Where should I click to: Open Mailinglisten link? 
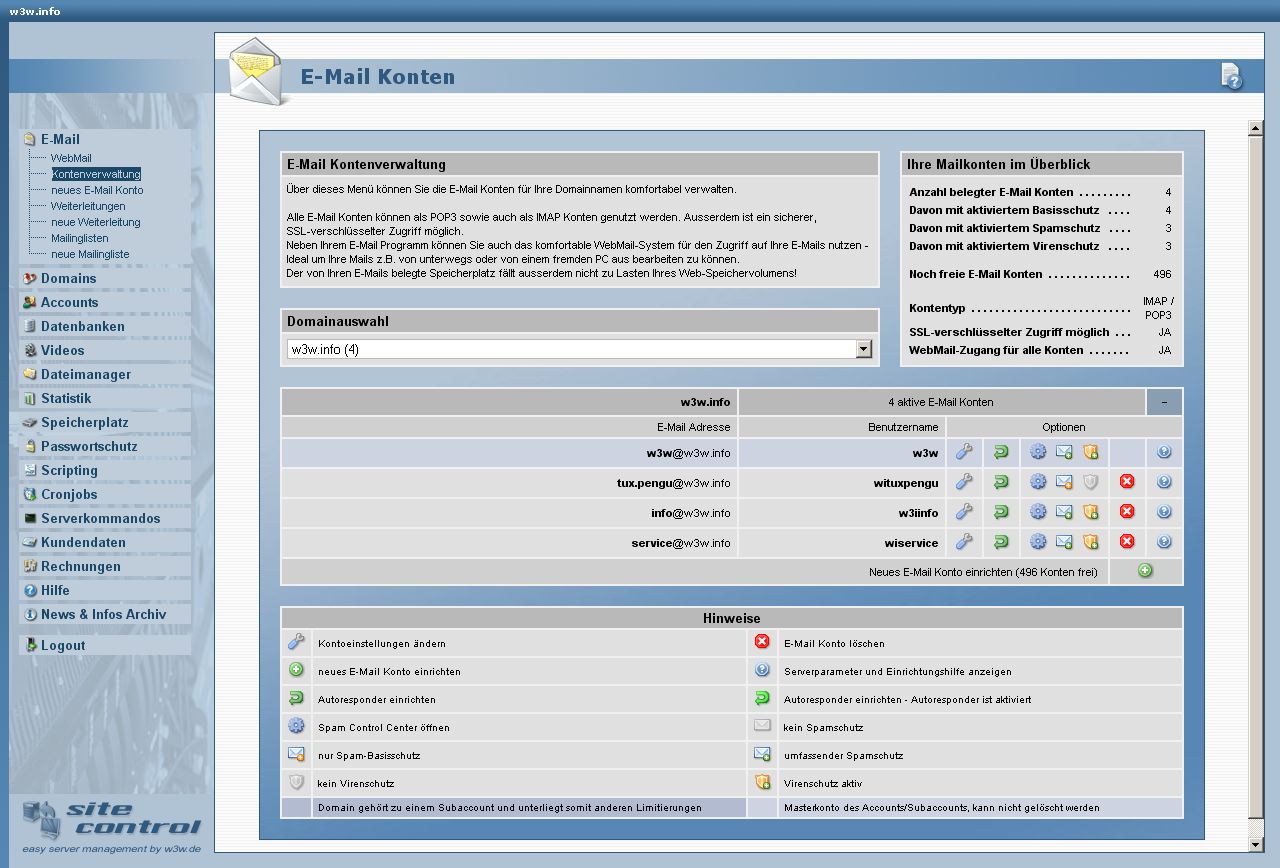tap(80, 238)
